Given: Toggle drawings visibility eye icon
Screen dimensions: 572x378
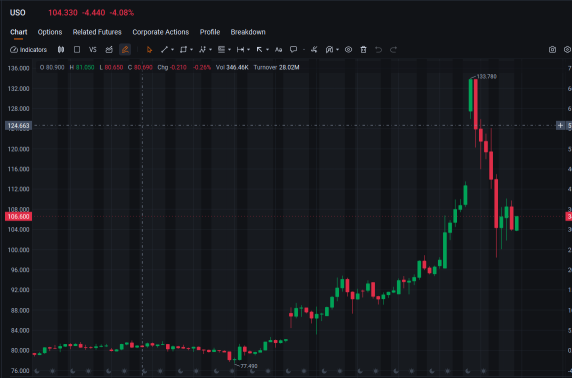Looking at the screenshot, I should 348,50.
